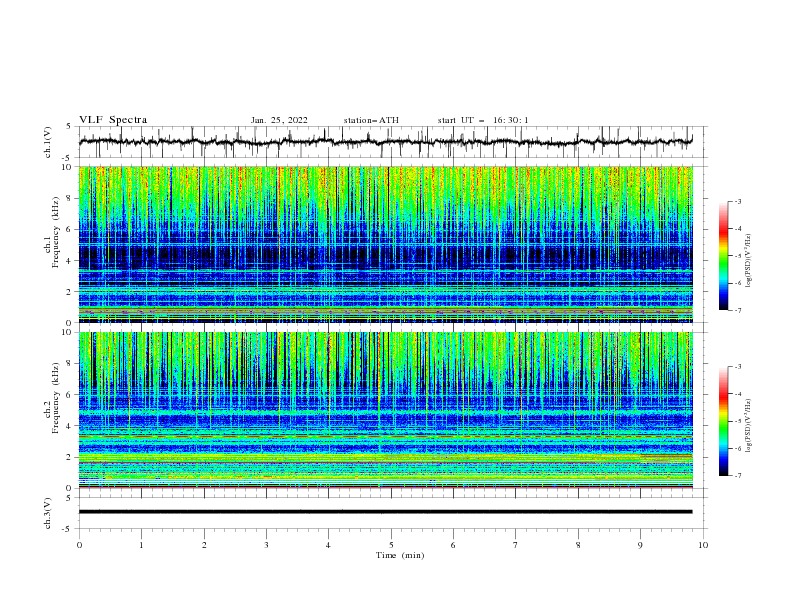Select the date text "Jan. 25, 2022"
The height and width of the screenshot is (612, 792).
[x=279, y=120]
